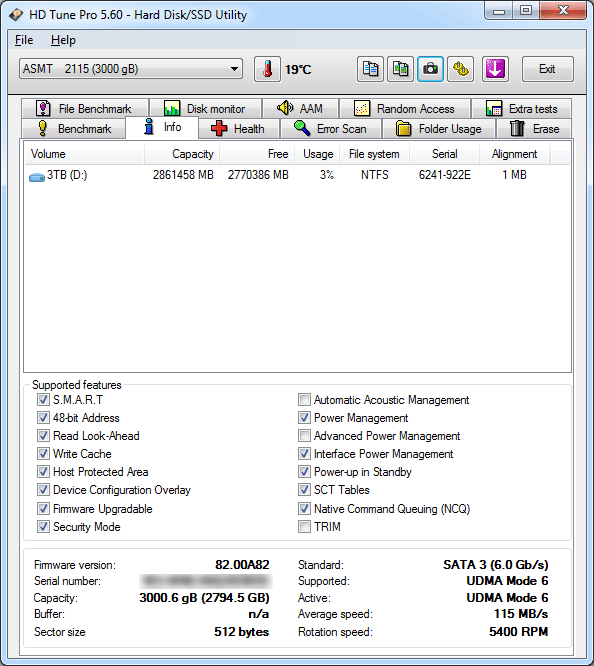
Task: Open the Health tab red cross
Action: pos(219,128)
